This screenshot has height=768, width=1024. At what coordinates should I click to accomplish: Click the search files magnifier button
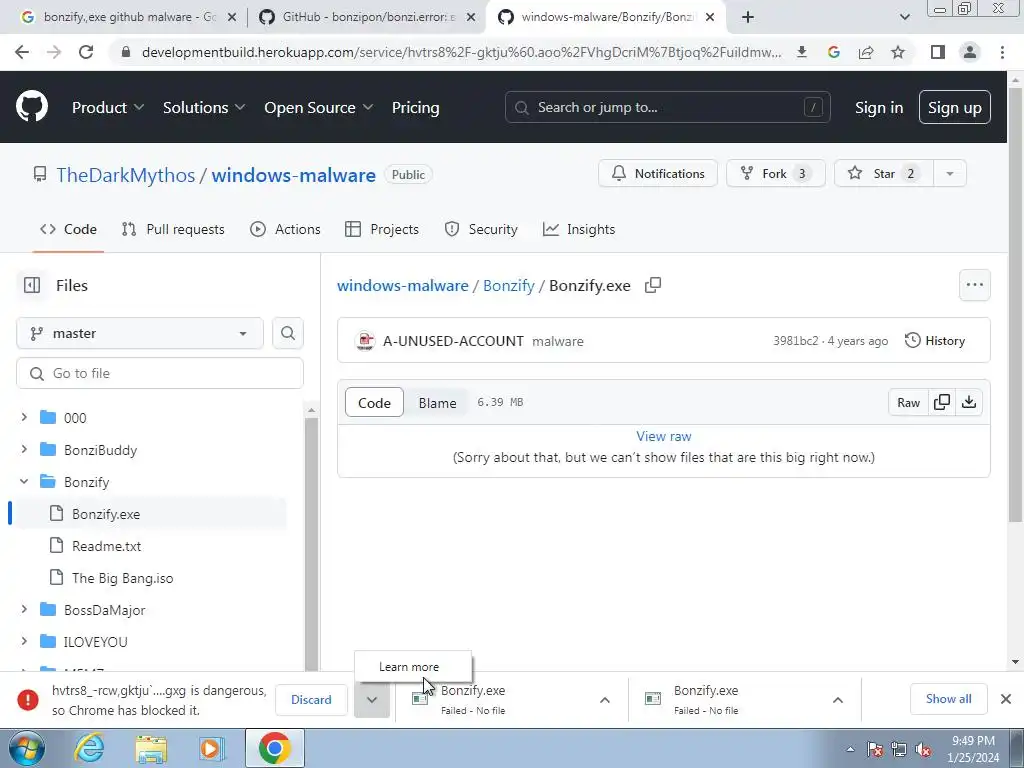287,333
